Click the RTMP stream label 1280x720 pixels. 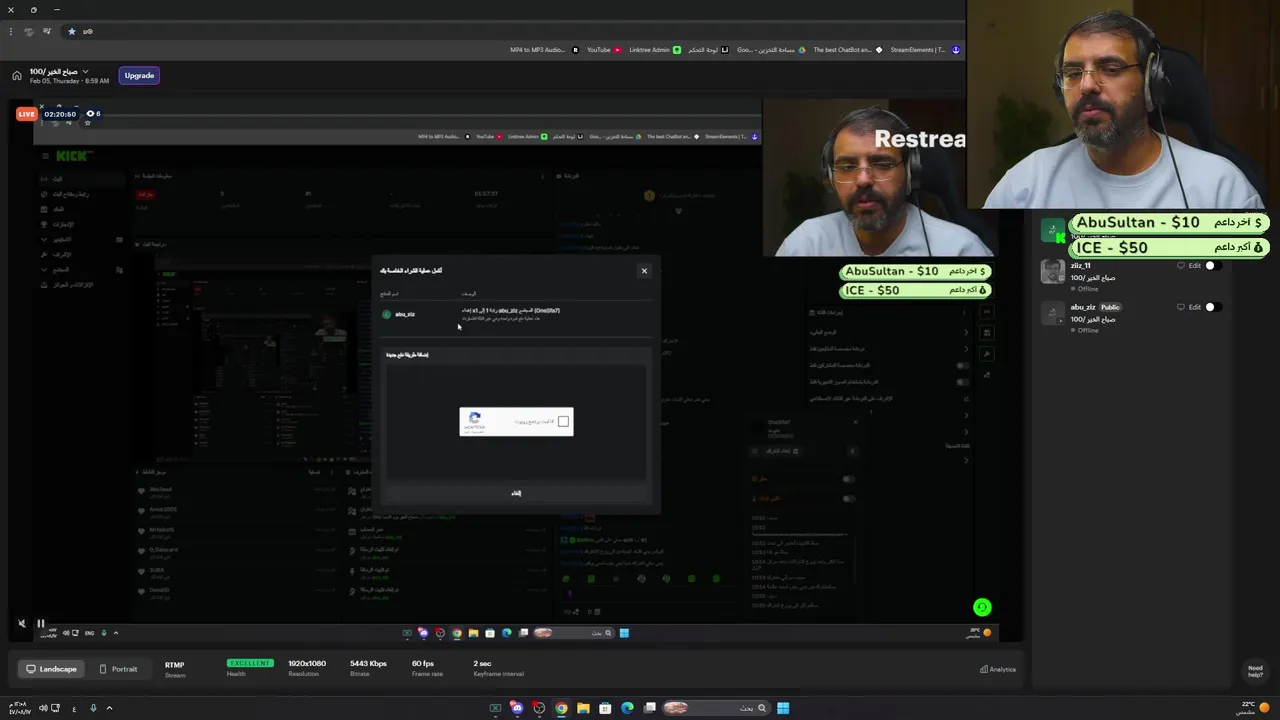pos(174,665)
